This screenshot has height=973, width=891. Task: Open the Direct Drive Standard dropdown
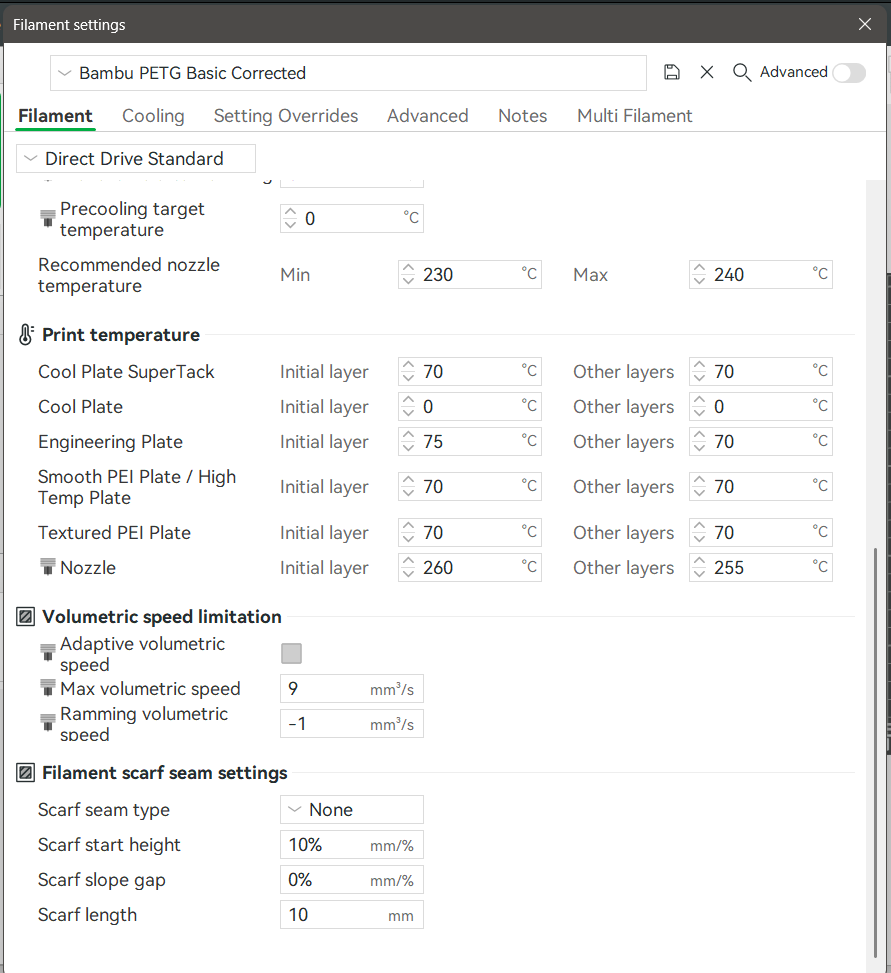(136, 159)
